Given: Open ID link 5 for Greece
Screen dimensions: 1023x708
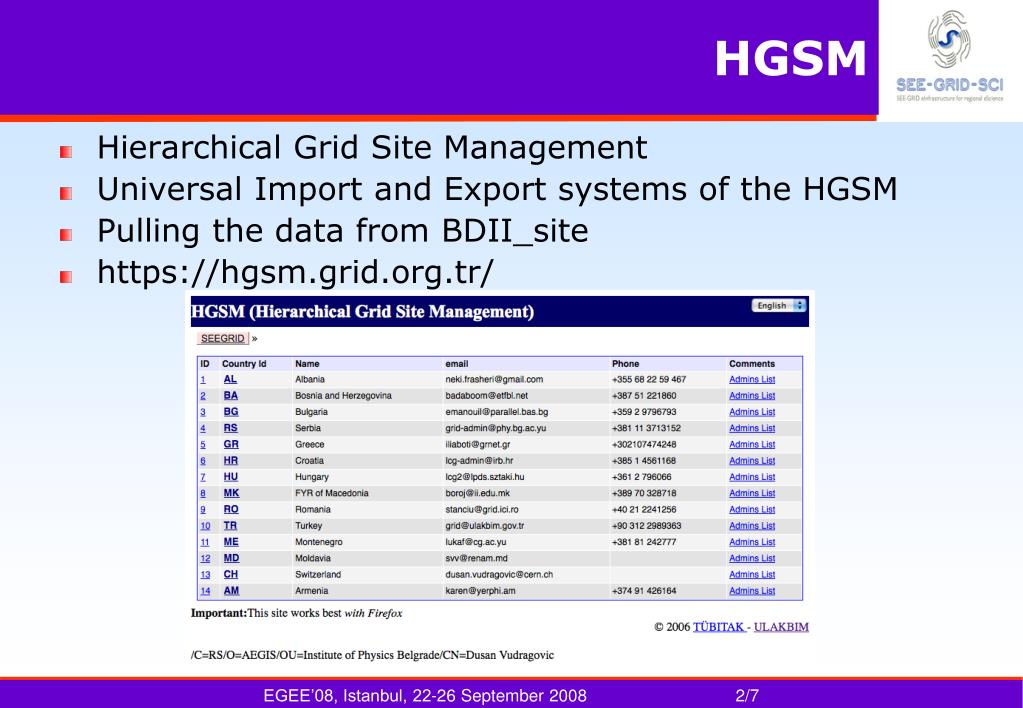Looking at the screenshot, I should [x=203, y=445].
